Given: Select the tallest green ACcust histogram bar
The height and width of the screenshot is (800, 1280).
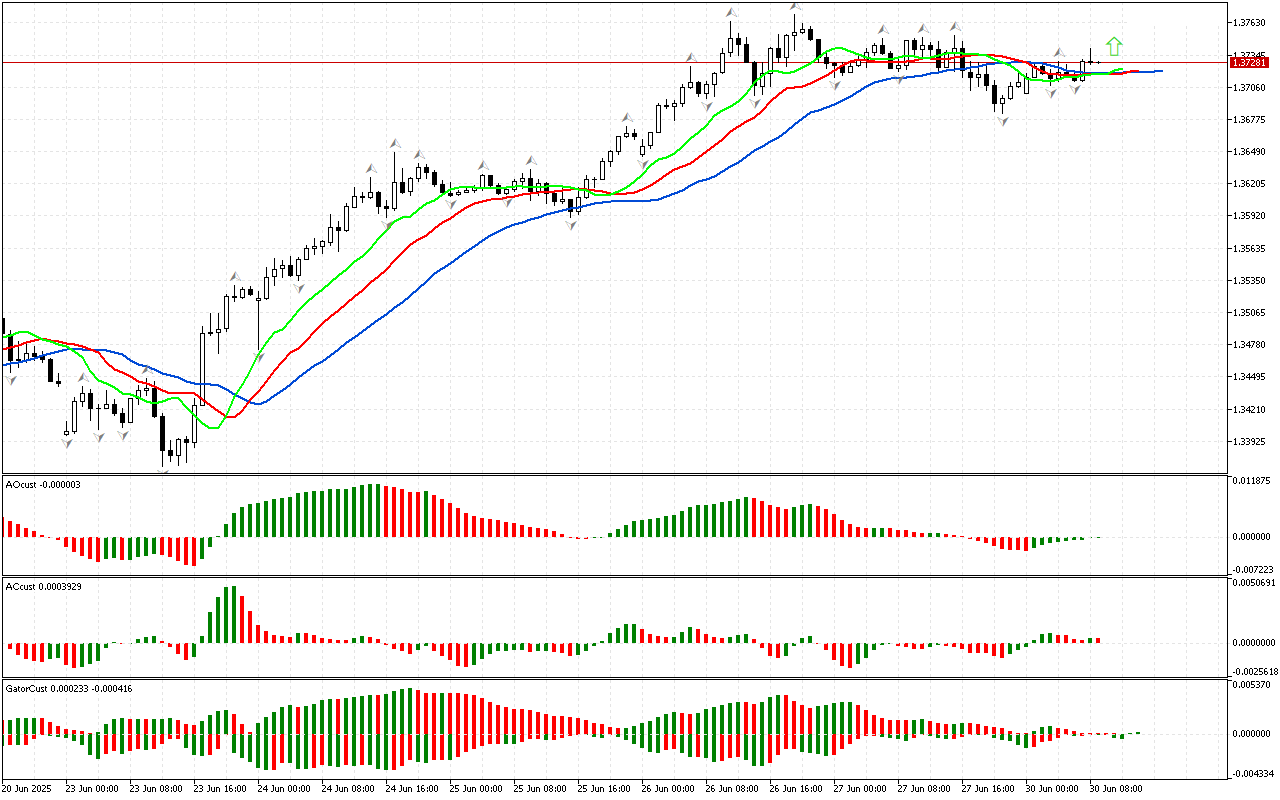Looking at the screenshot, I should tap(231, 614).
